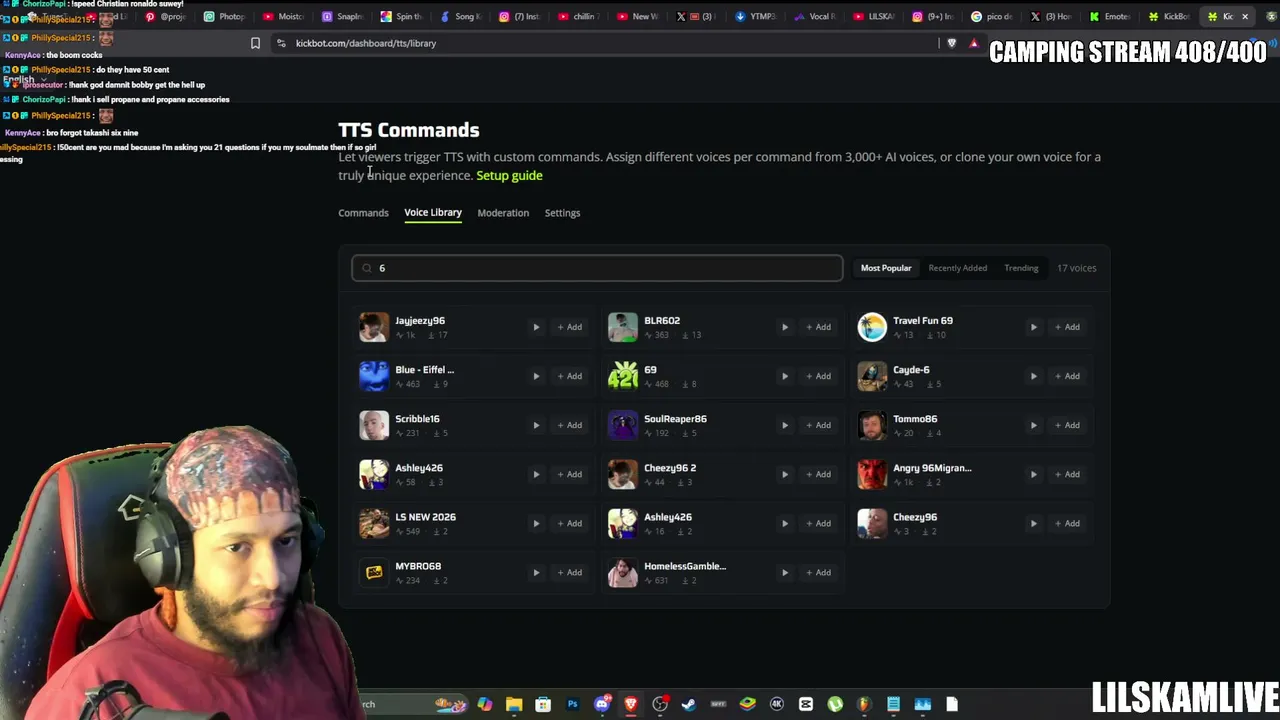Screen dimensions: 1280x720
Task: Go to the TTS Settings tab
Action: [562, 213]
